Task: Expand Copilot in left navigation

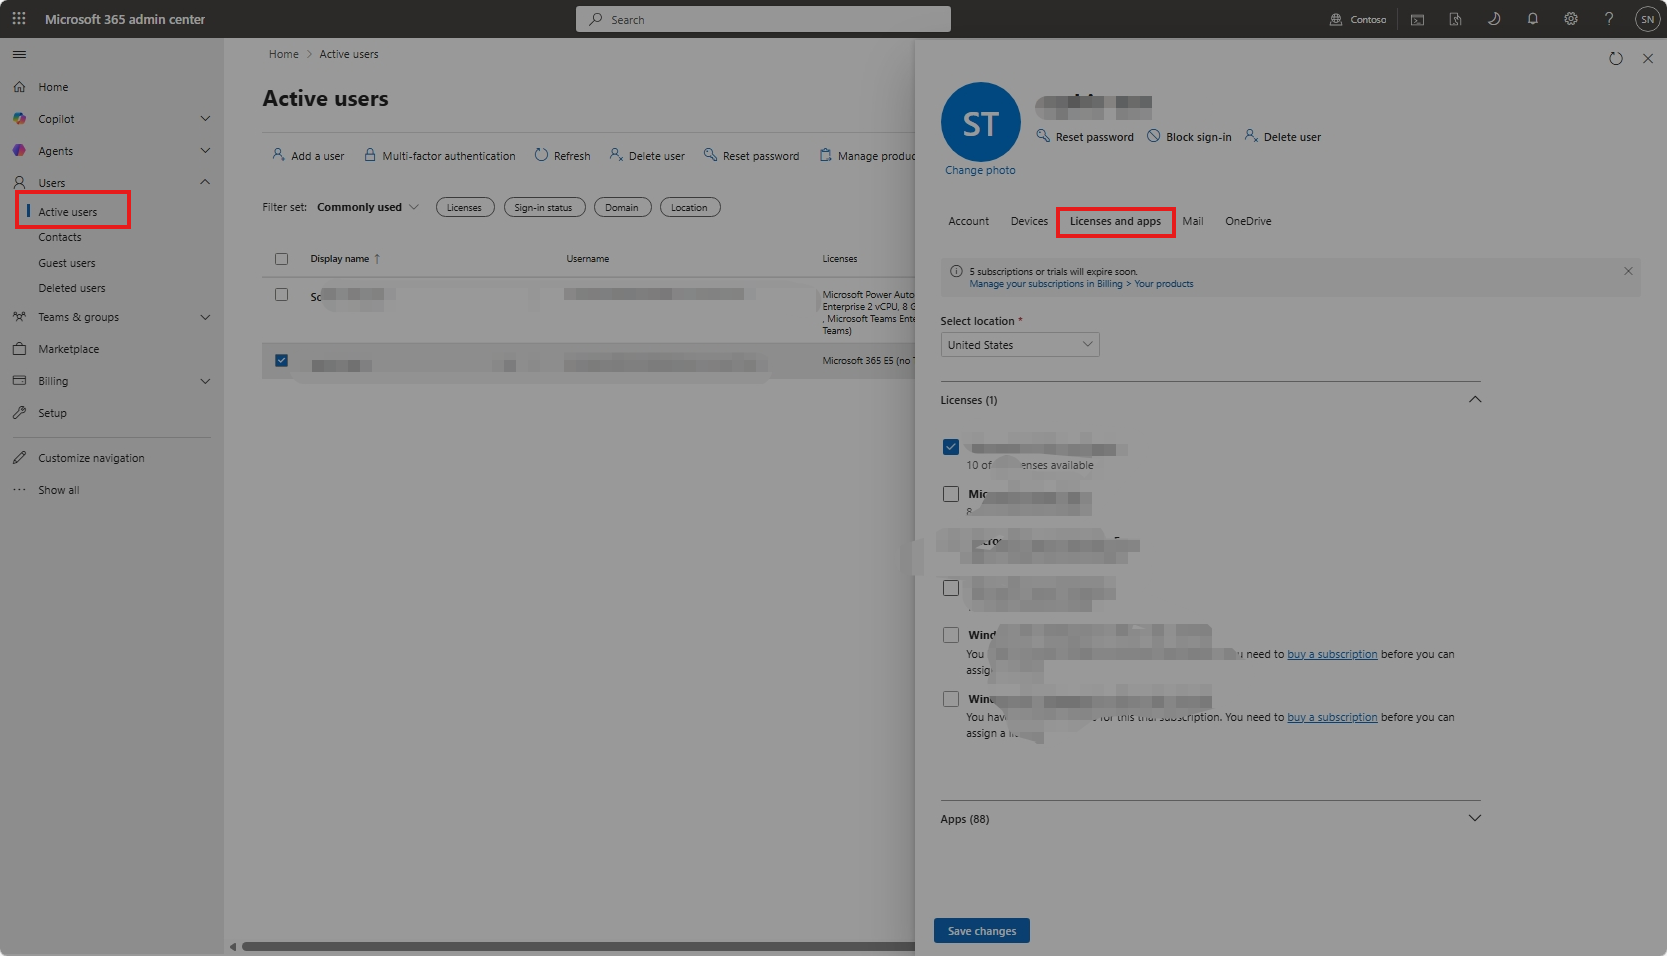Action: click(205, 119)
